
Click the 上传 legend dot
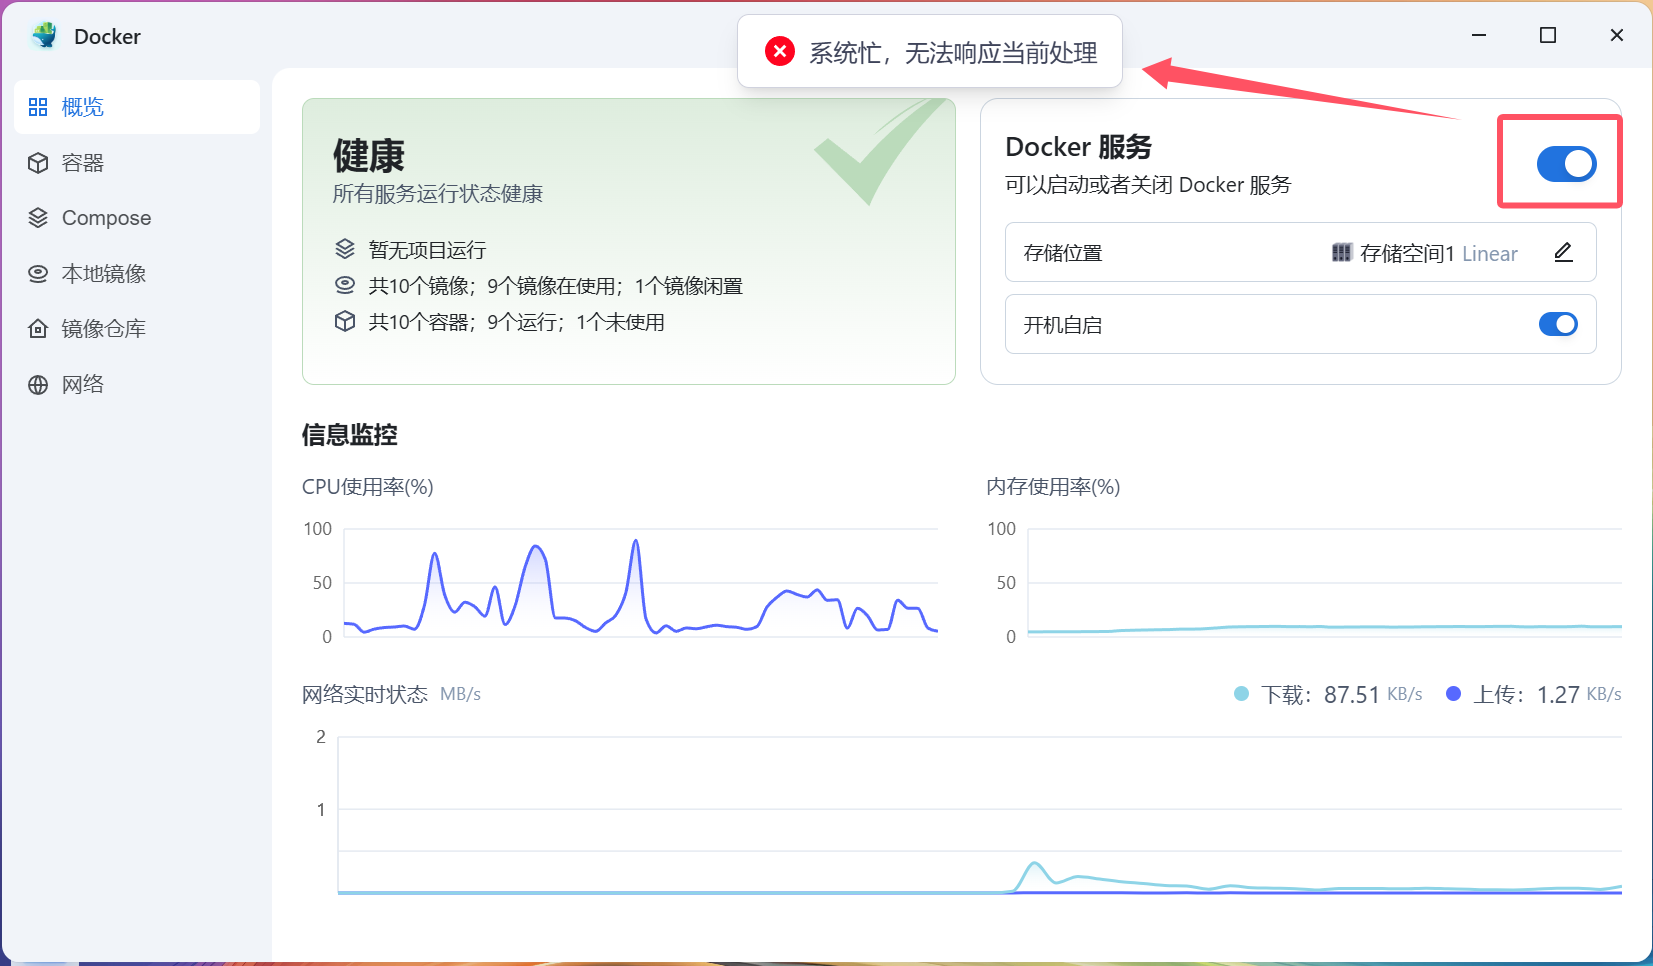click(1454, 694)
